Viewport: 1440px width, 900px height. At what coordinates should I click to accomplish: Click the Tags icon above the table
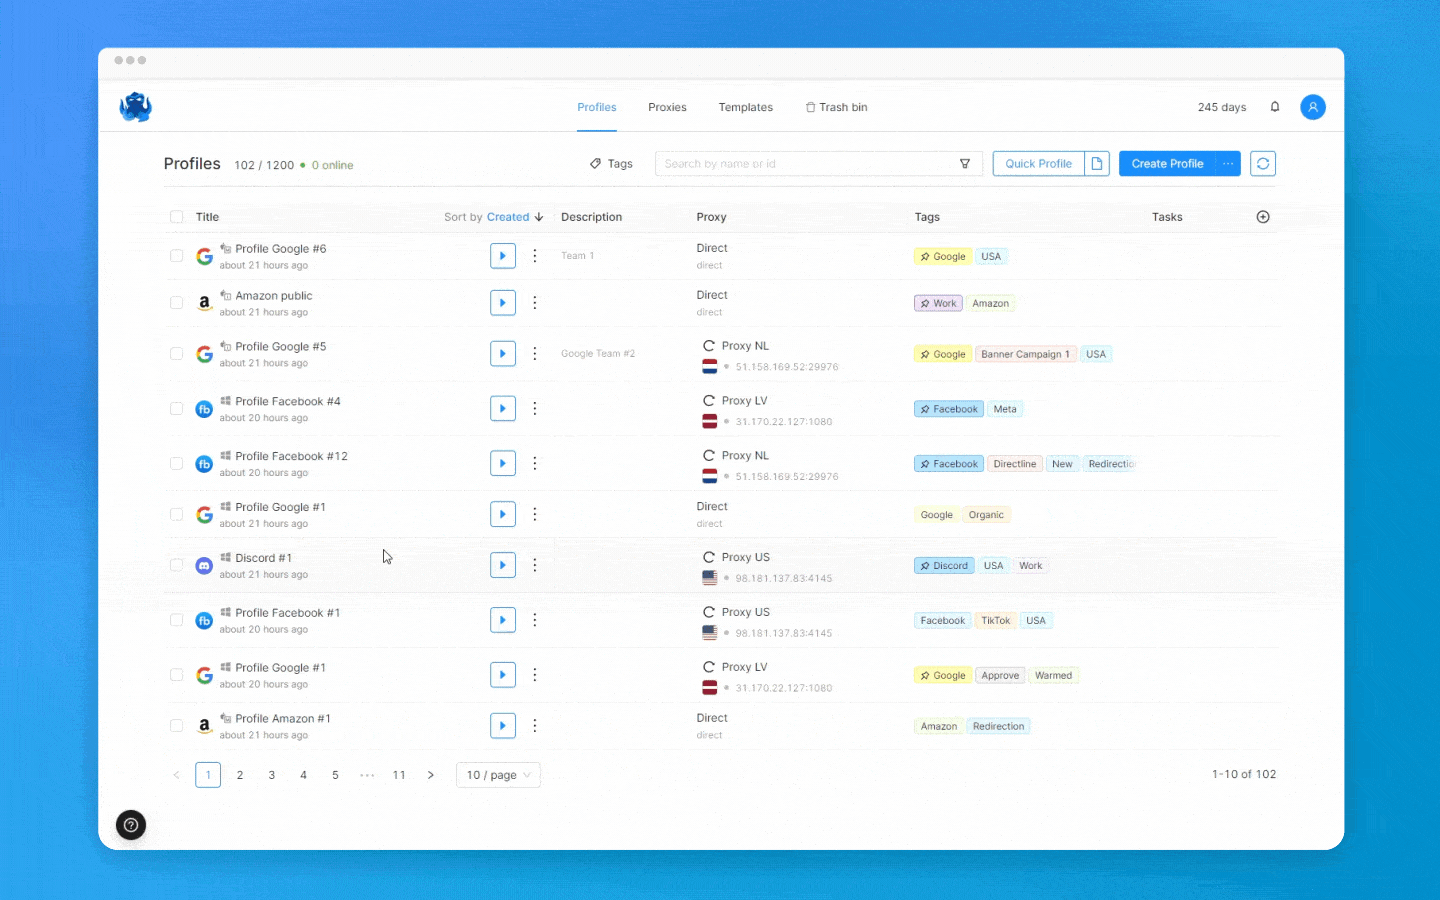[596, 163]
